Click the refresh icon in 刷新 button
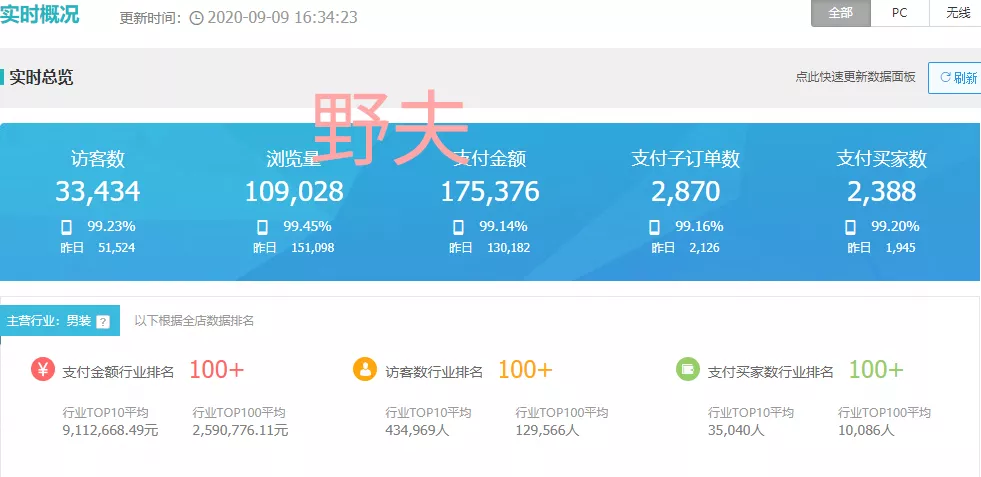This screenshot has width=981, height=477. [945, 78]
